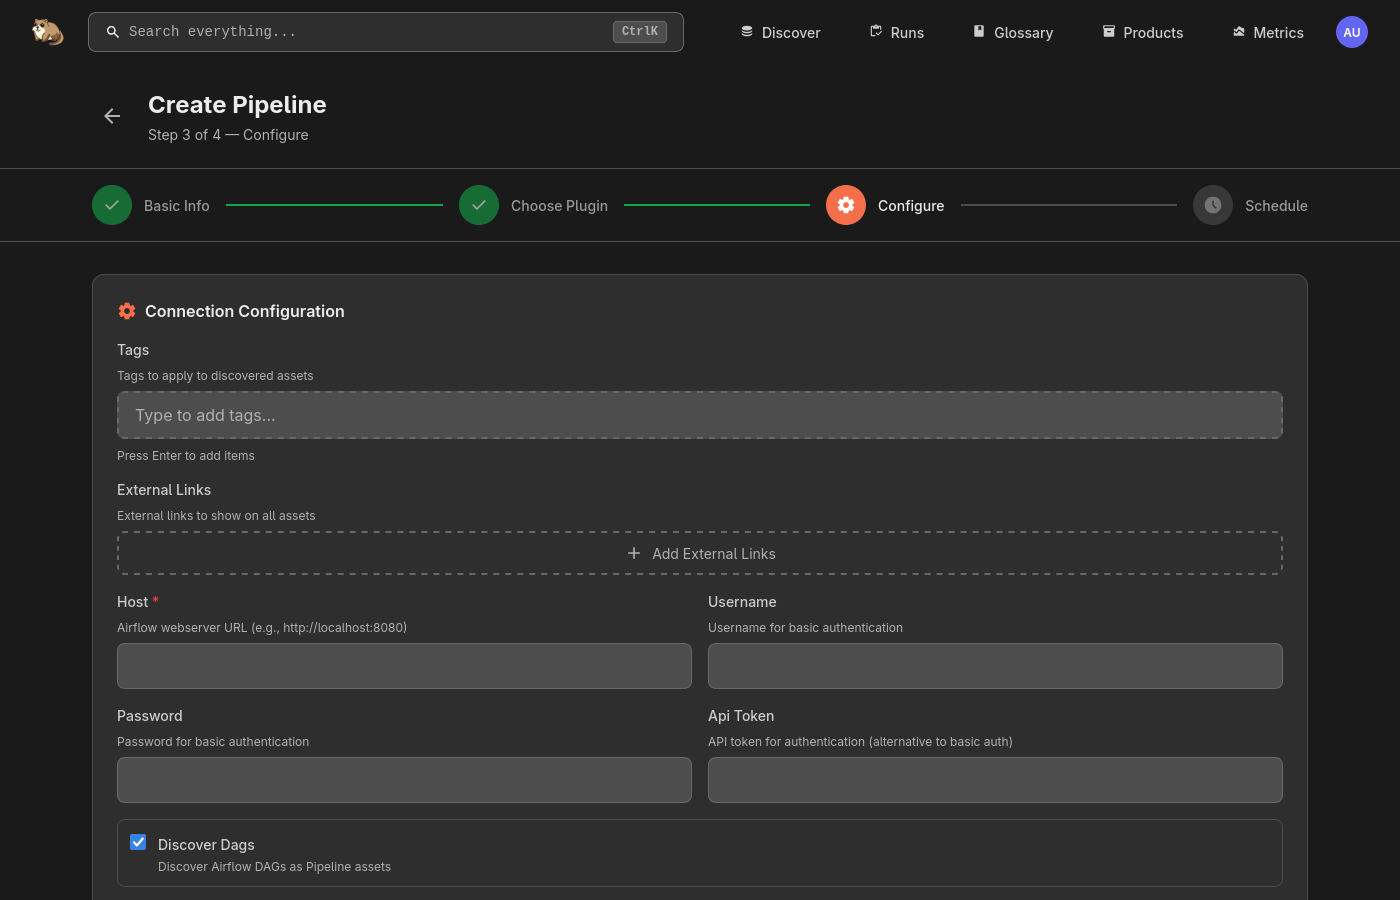Go to the Runs page

click(896, 32)
